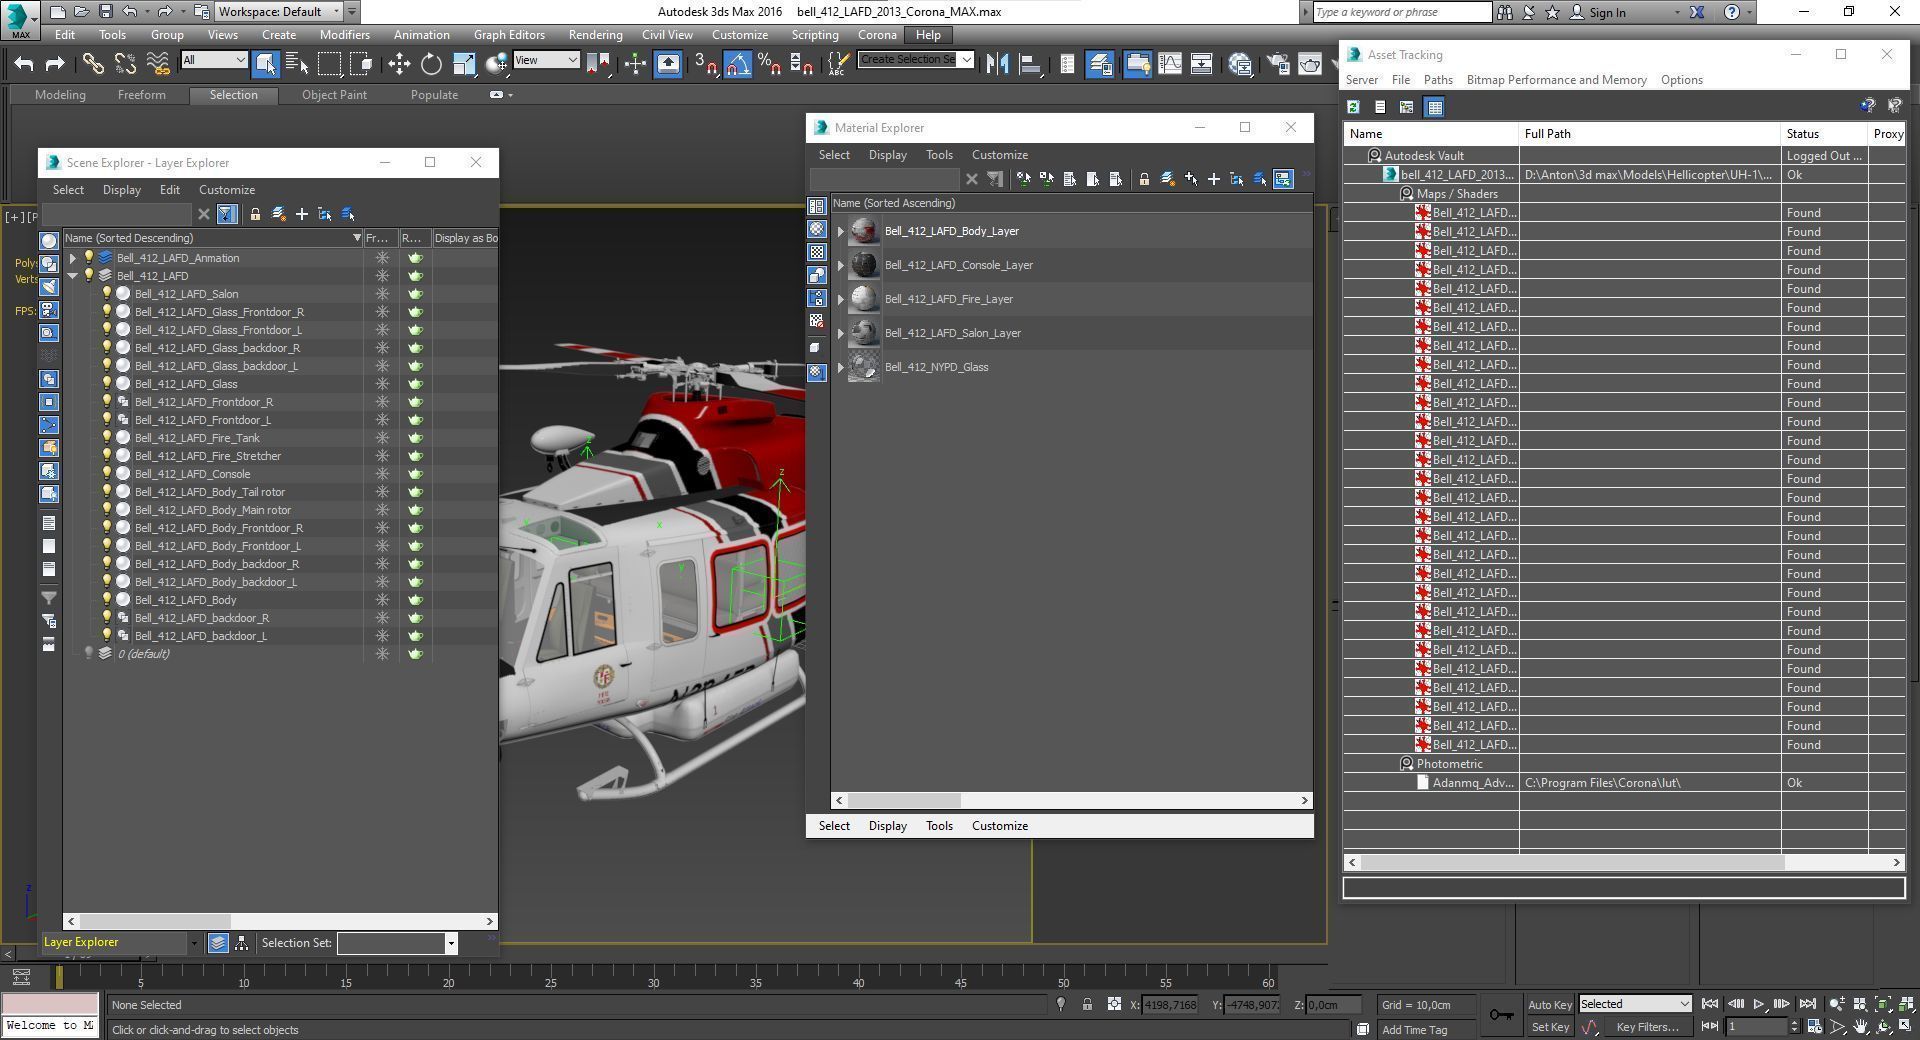The image size is (1920, 1040).
Task: Select the Select and Move tool
Action: point(399,64)
